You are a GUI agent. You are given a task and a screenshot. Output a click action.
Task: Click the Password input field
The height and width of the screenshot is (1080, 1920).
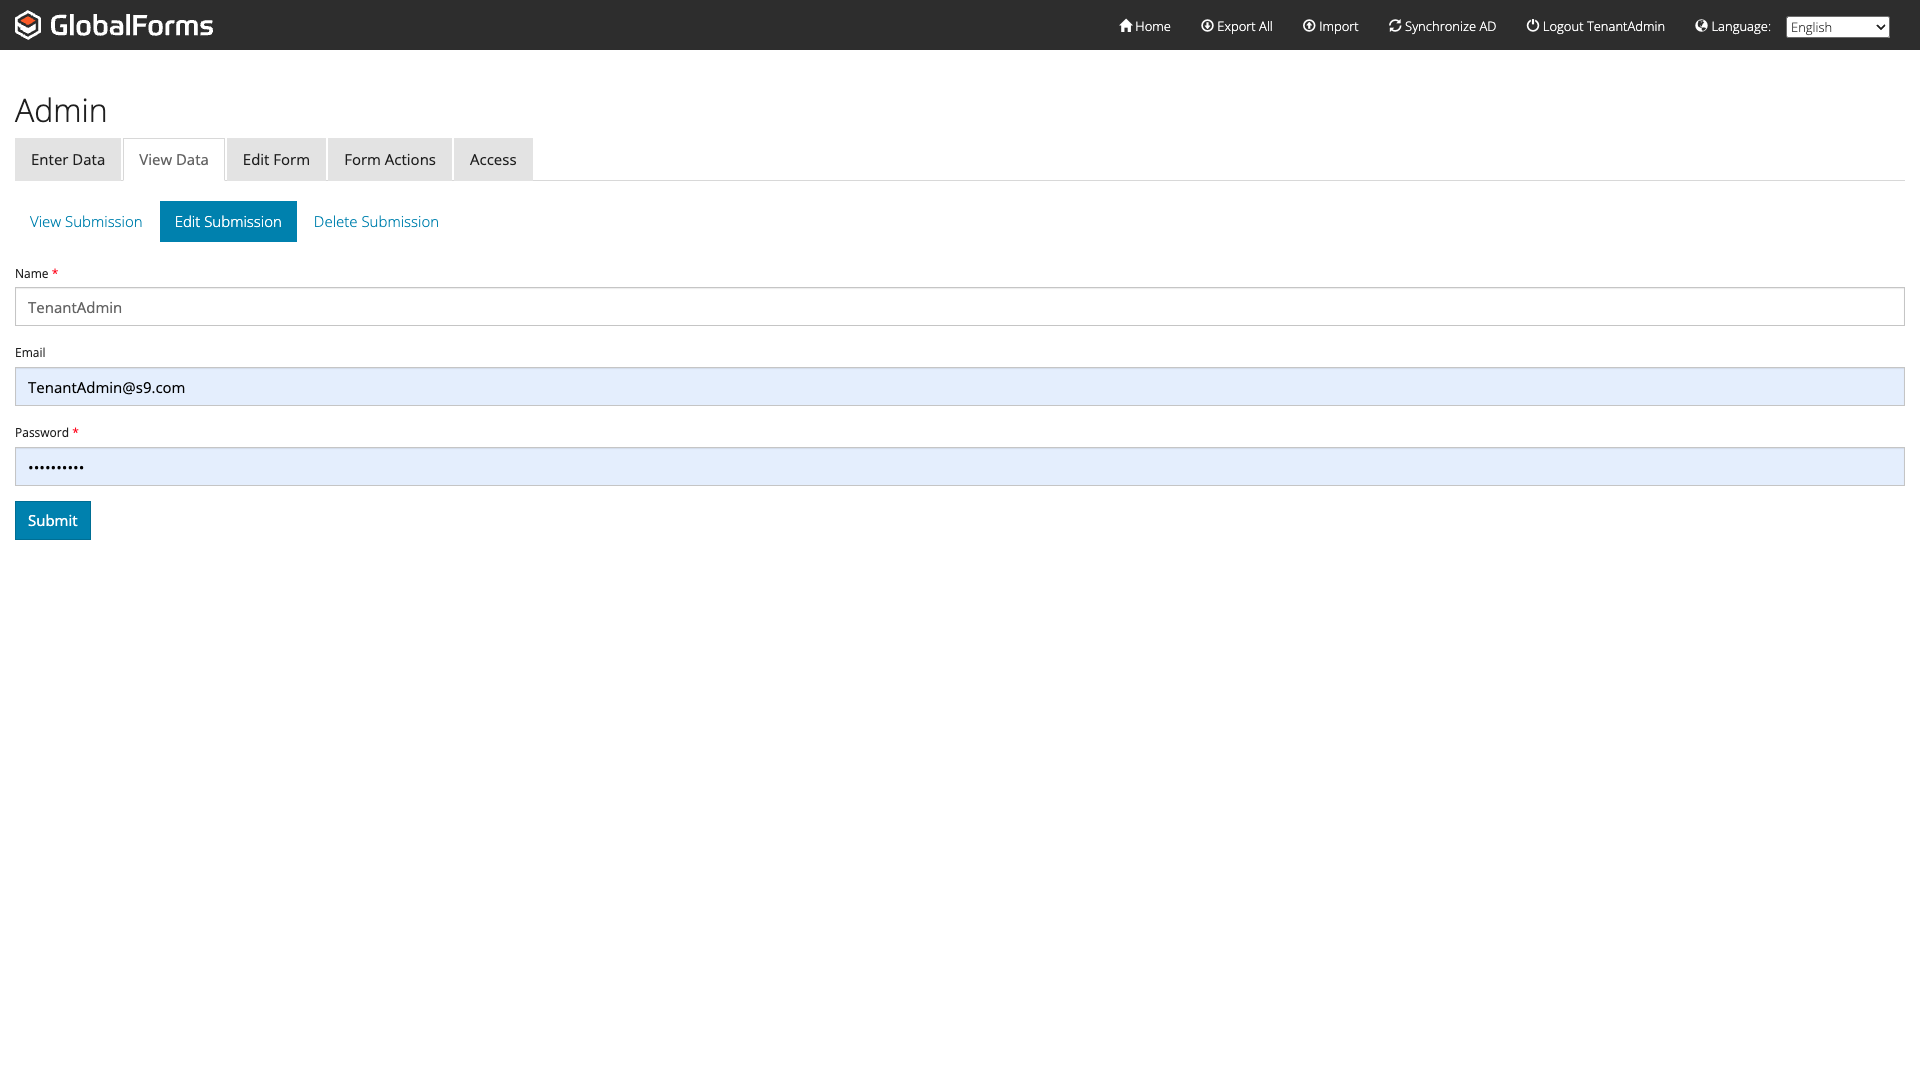pos(959,467)
